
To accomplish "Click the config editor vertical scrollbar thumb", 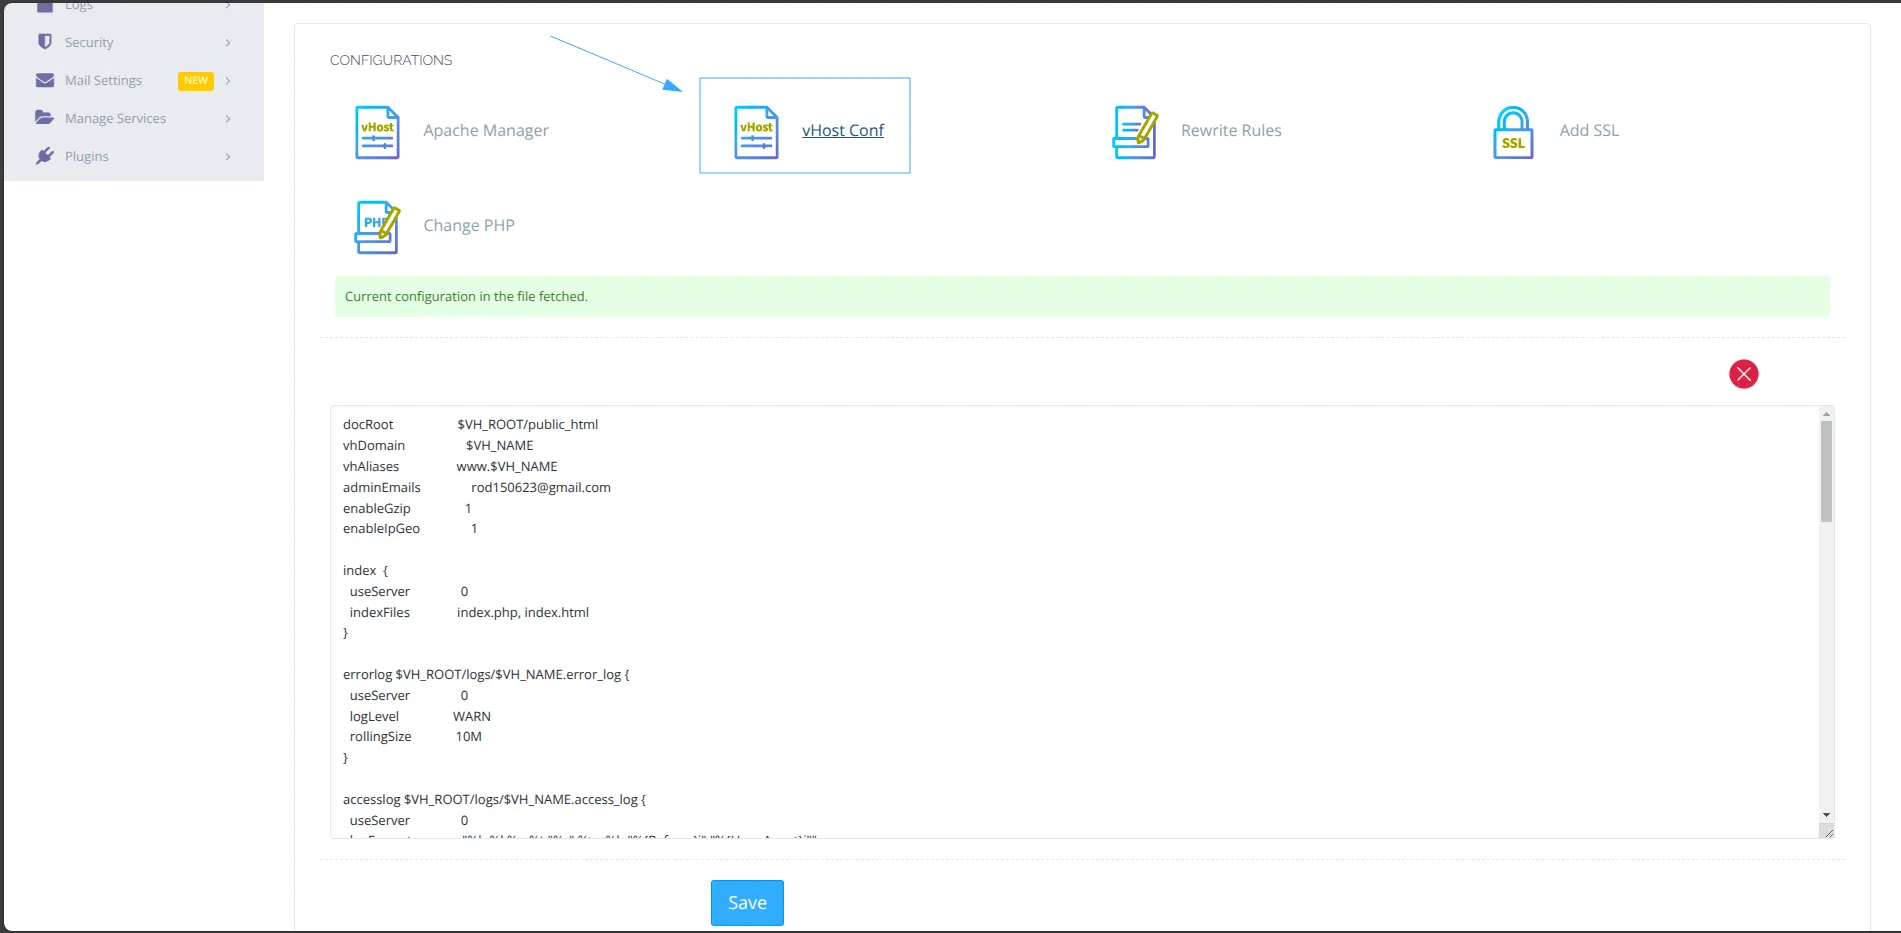I will [x=1826, y=471].
